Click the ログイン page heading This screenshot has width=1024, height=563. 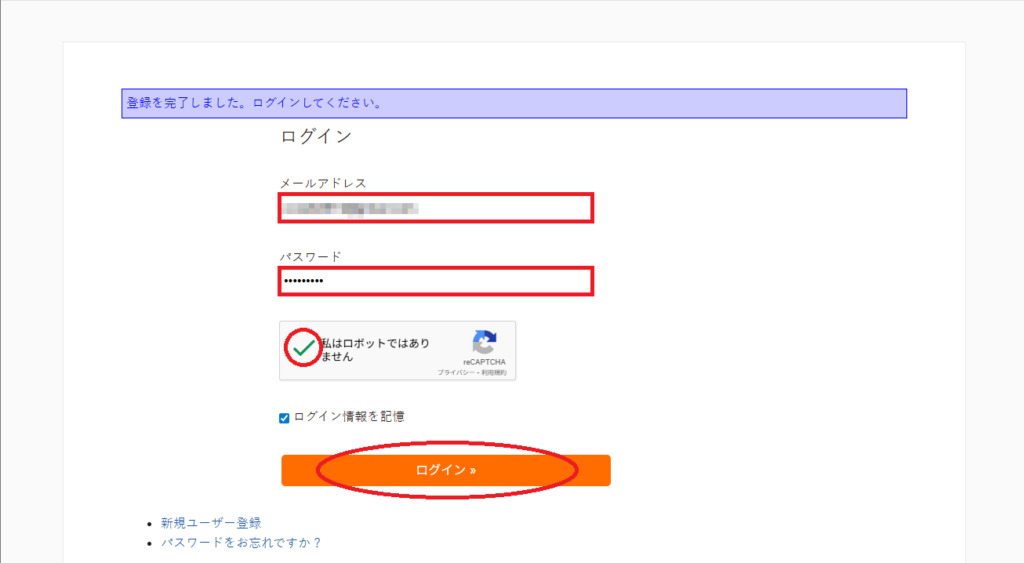(315, 137)
